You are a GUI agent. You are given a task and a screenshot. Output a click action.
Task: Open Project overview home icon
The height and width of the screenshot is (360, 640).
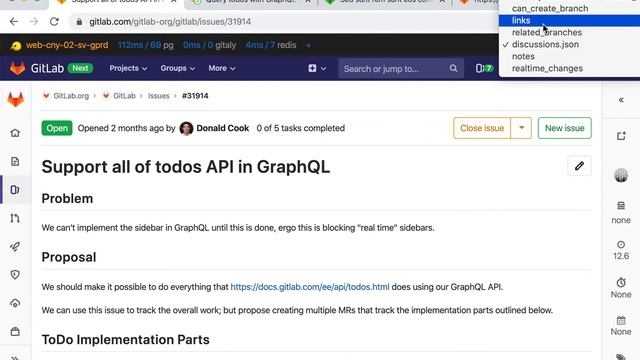tap(15, 133)
